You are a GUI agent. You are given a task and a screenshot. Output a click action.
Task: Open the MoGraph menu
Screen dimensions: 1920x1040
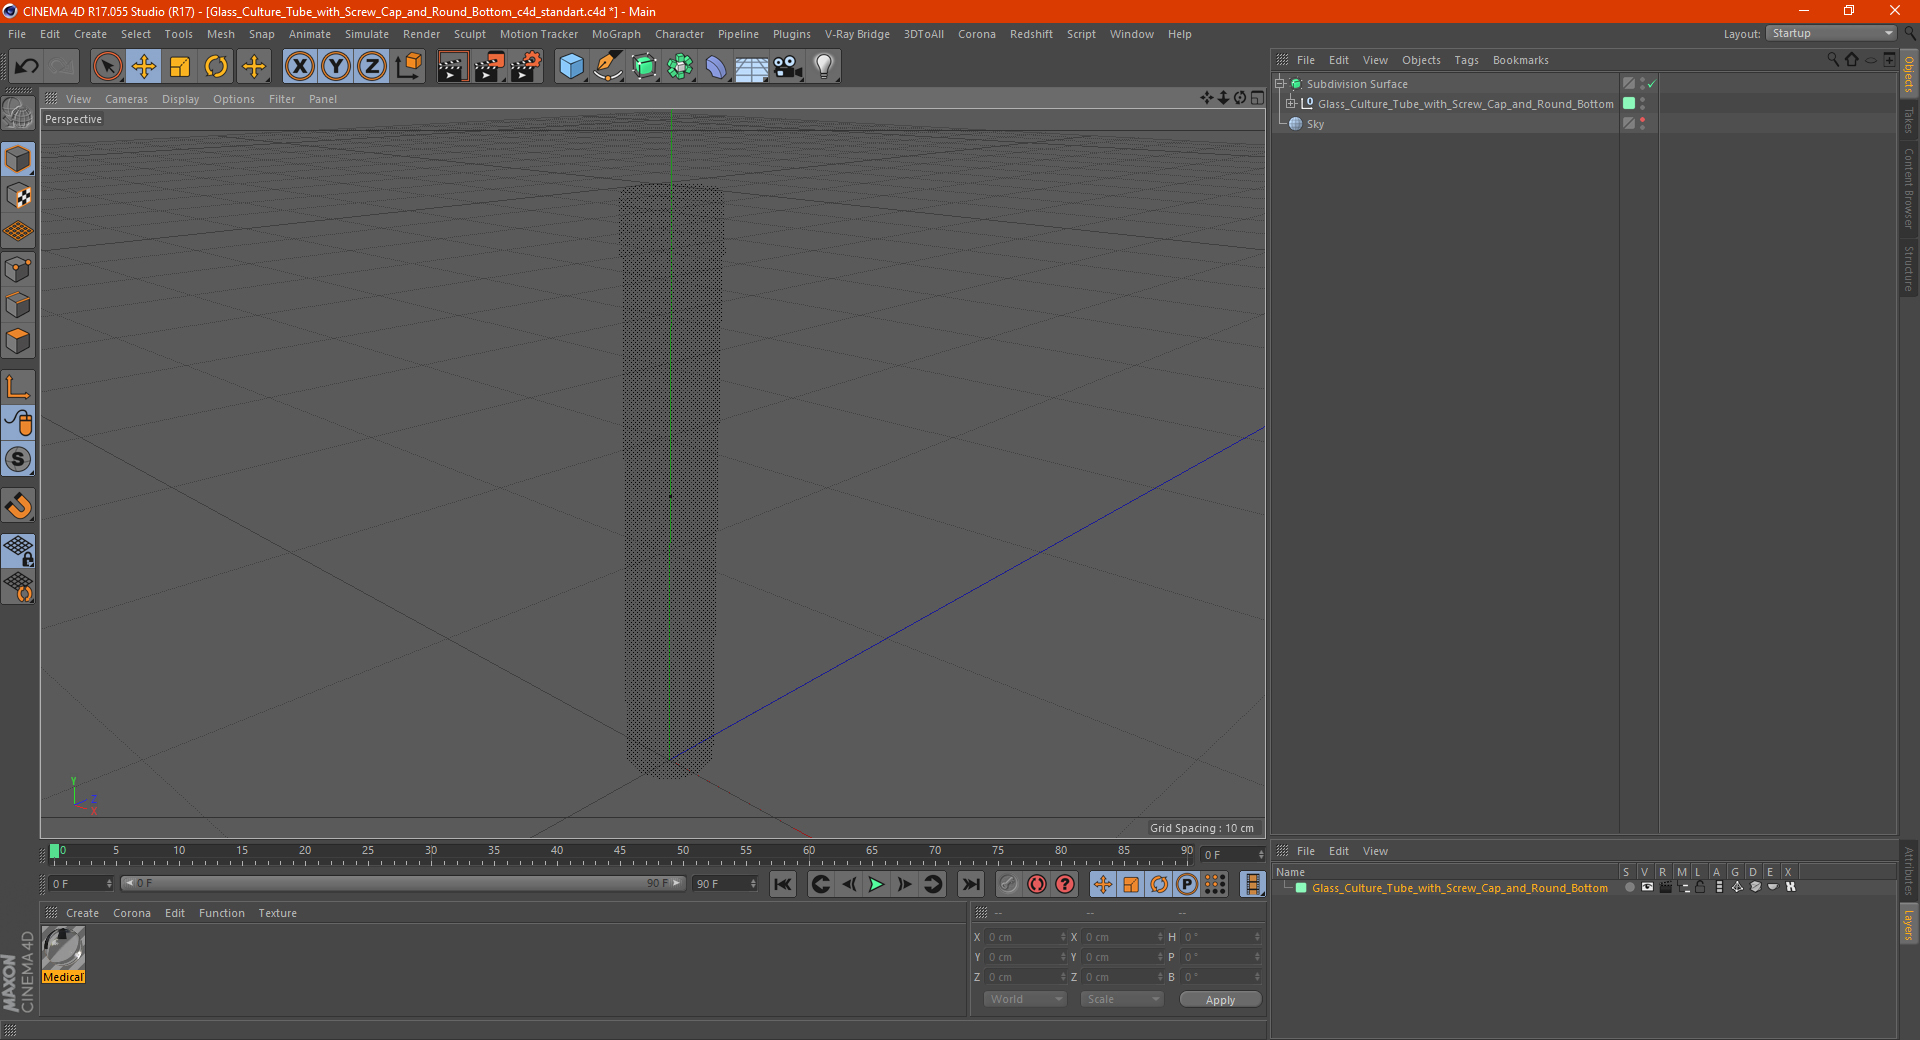(616, 34)
